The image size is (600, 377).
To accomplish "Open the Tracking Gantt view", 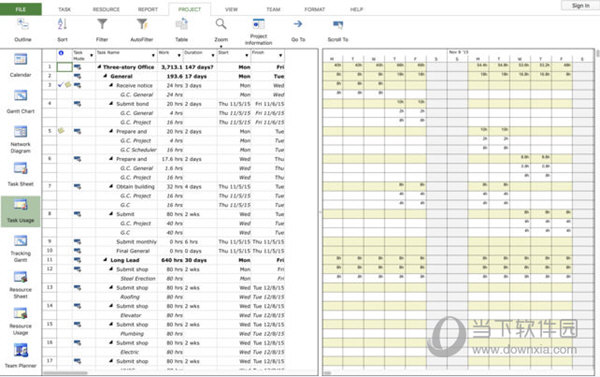I will 21,248.
